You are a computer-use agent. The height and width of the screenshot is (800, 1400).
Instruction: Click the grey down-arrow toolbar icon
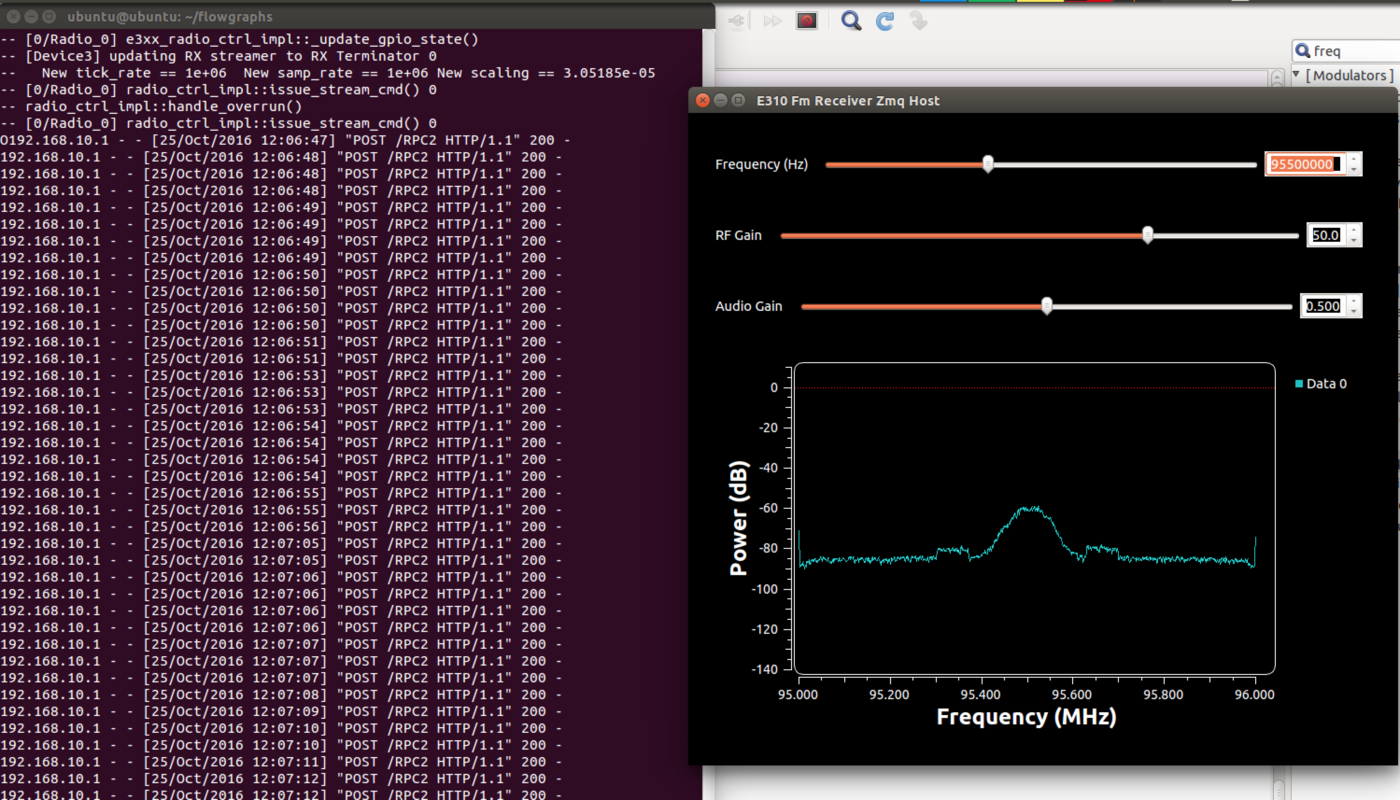[918, 20]
